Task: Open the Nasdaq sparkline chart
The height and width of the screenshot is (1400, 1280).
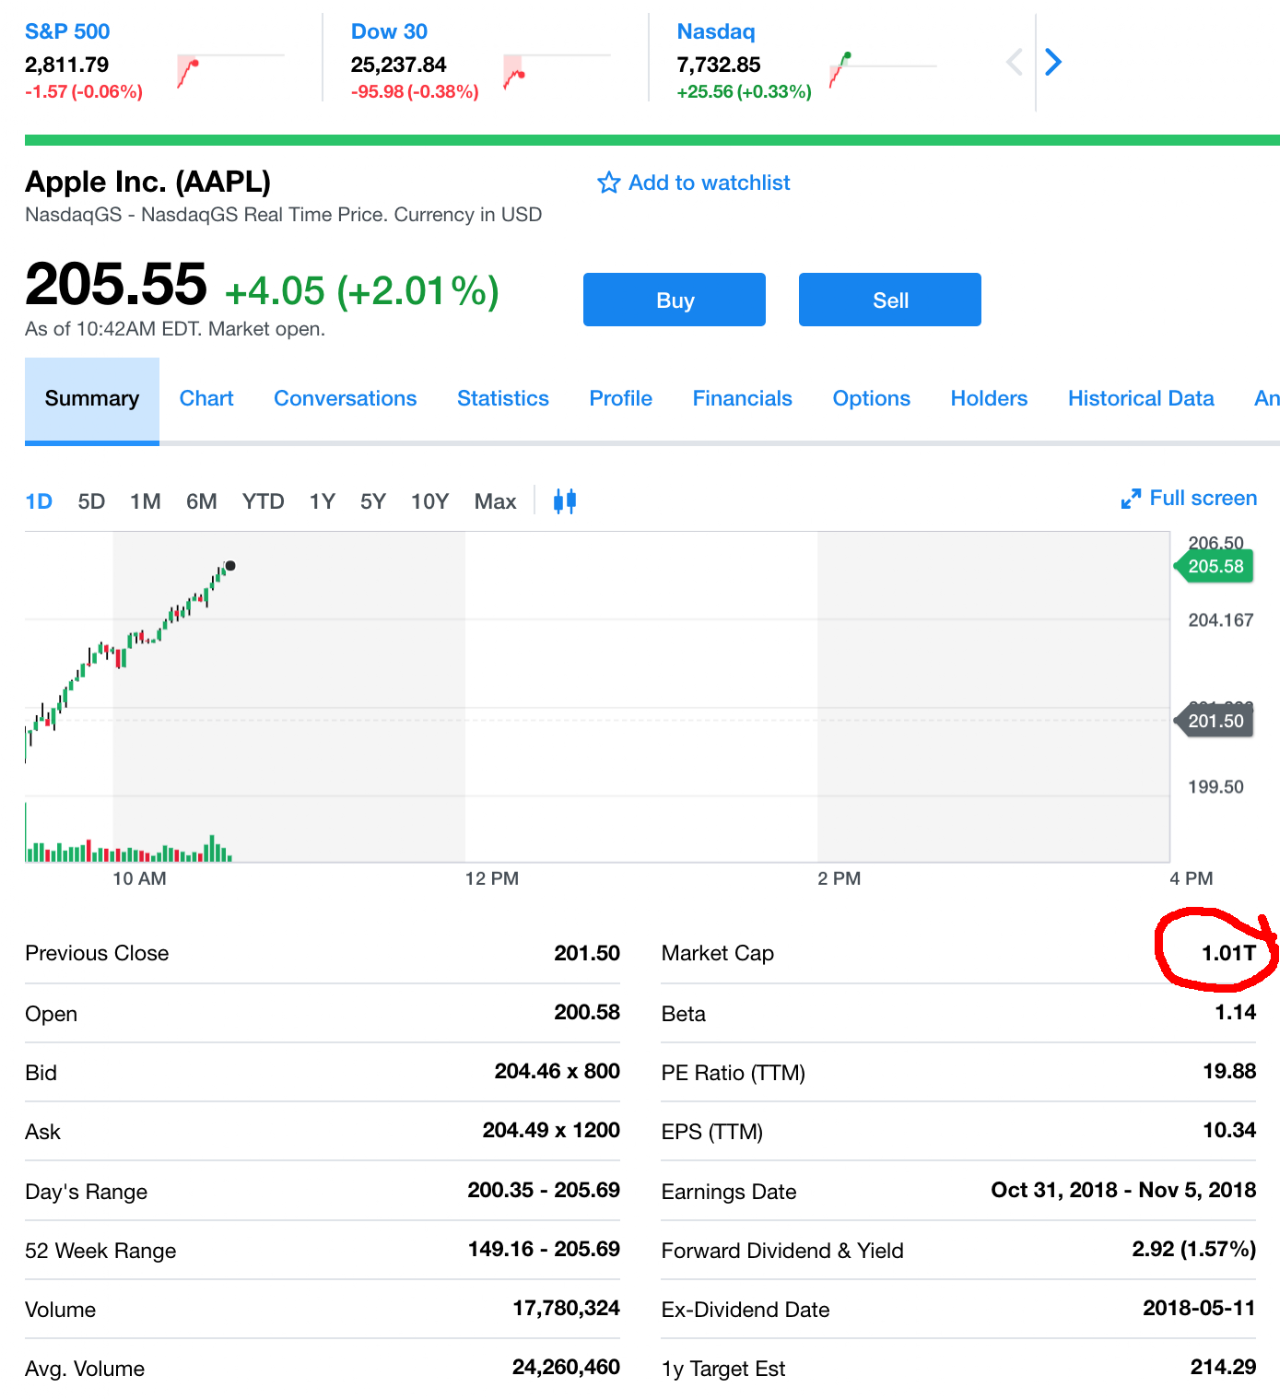Action: [x=882, y=70]
